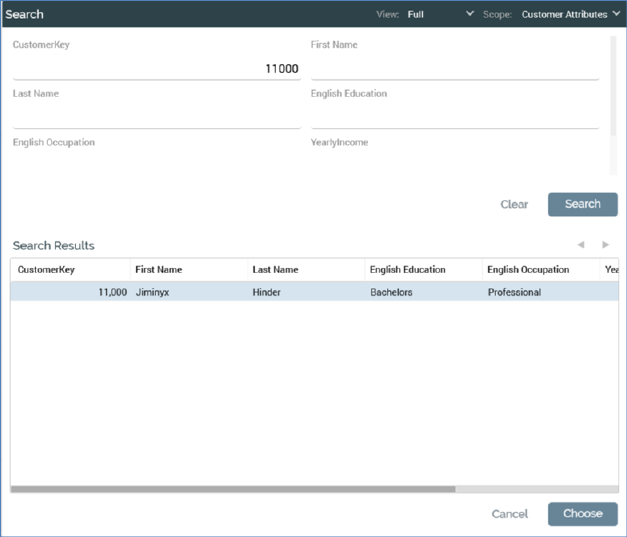
Task: Click into the Last Name field
Action: 156,117
